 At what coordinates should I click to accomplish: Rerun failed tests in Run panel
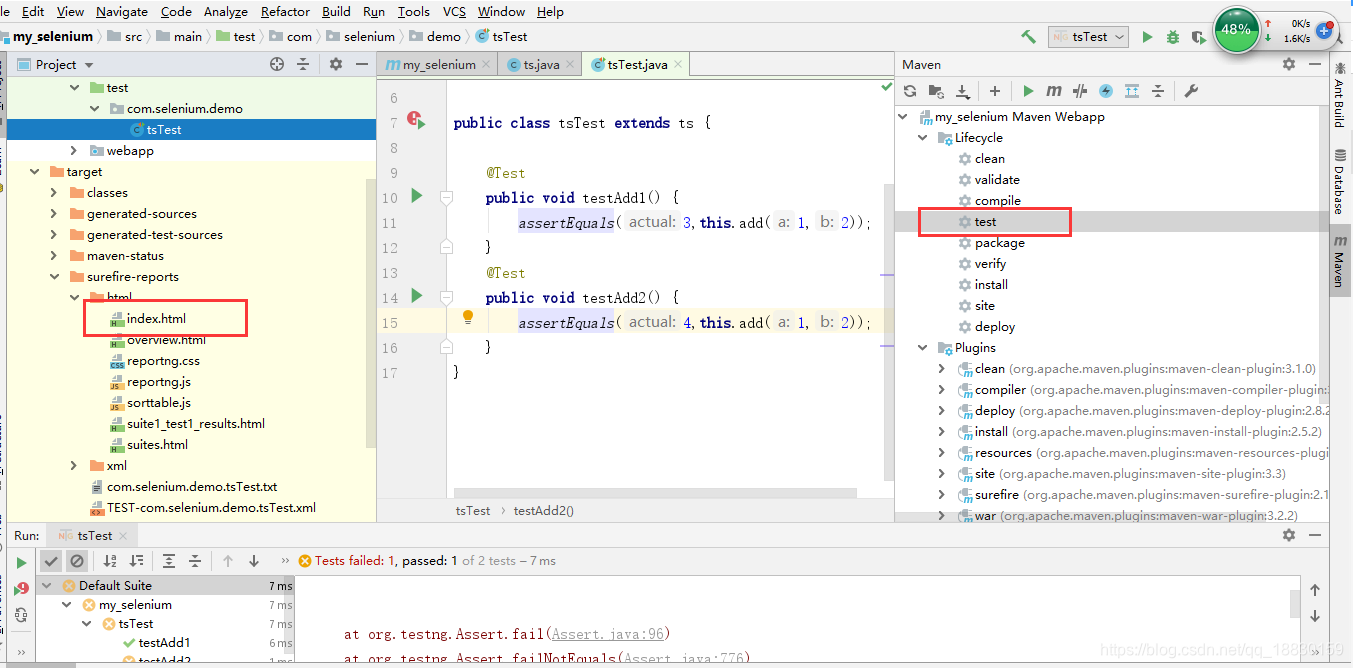tap(21, 590)
